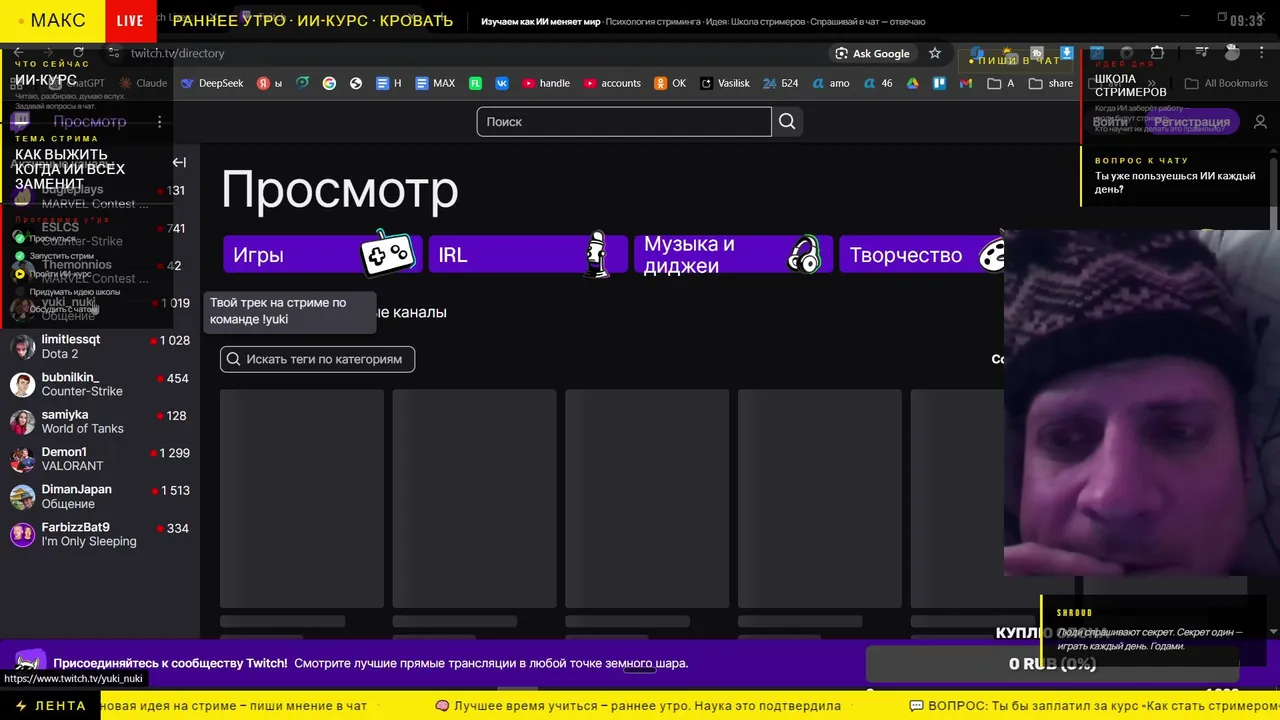The image size is (1280, 720).
Task: Open the Б24 bookmark
Action: click(780, 83)
